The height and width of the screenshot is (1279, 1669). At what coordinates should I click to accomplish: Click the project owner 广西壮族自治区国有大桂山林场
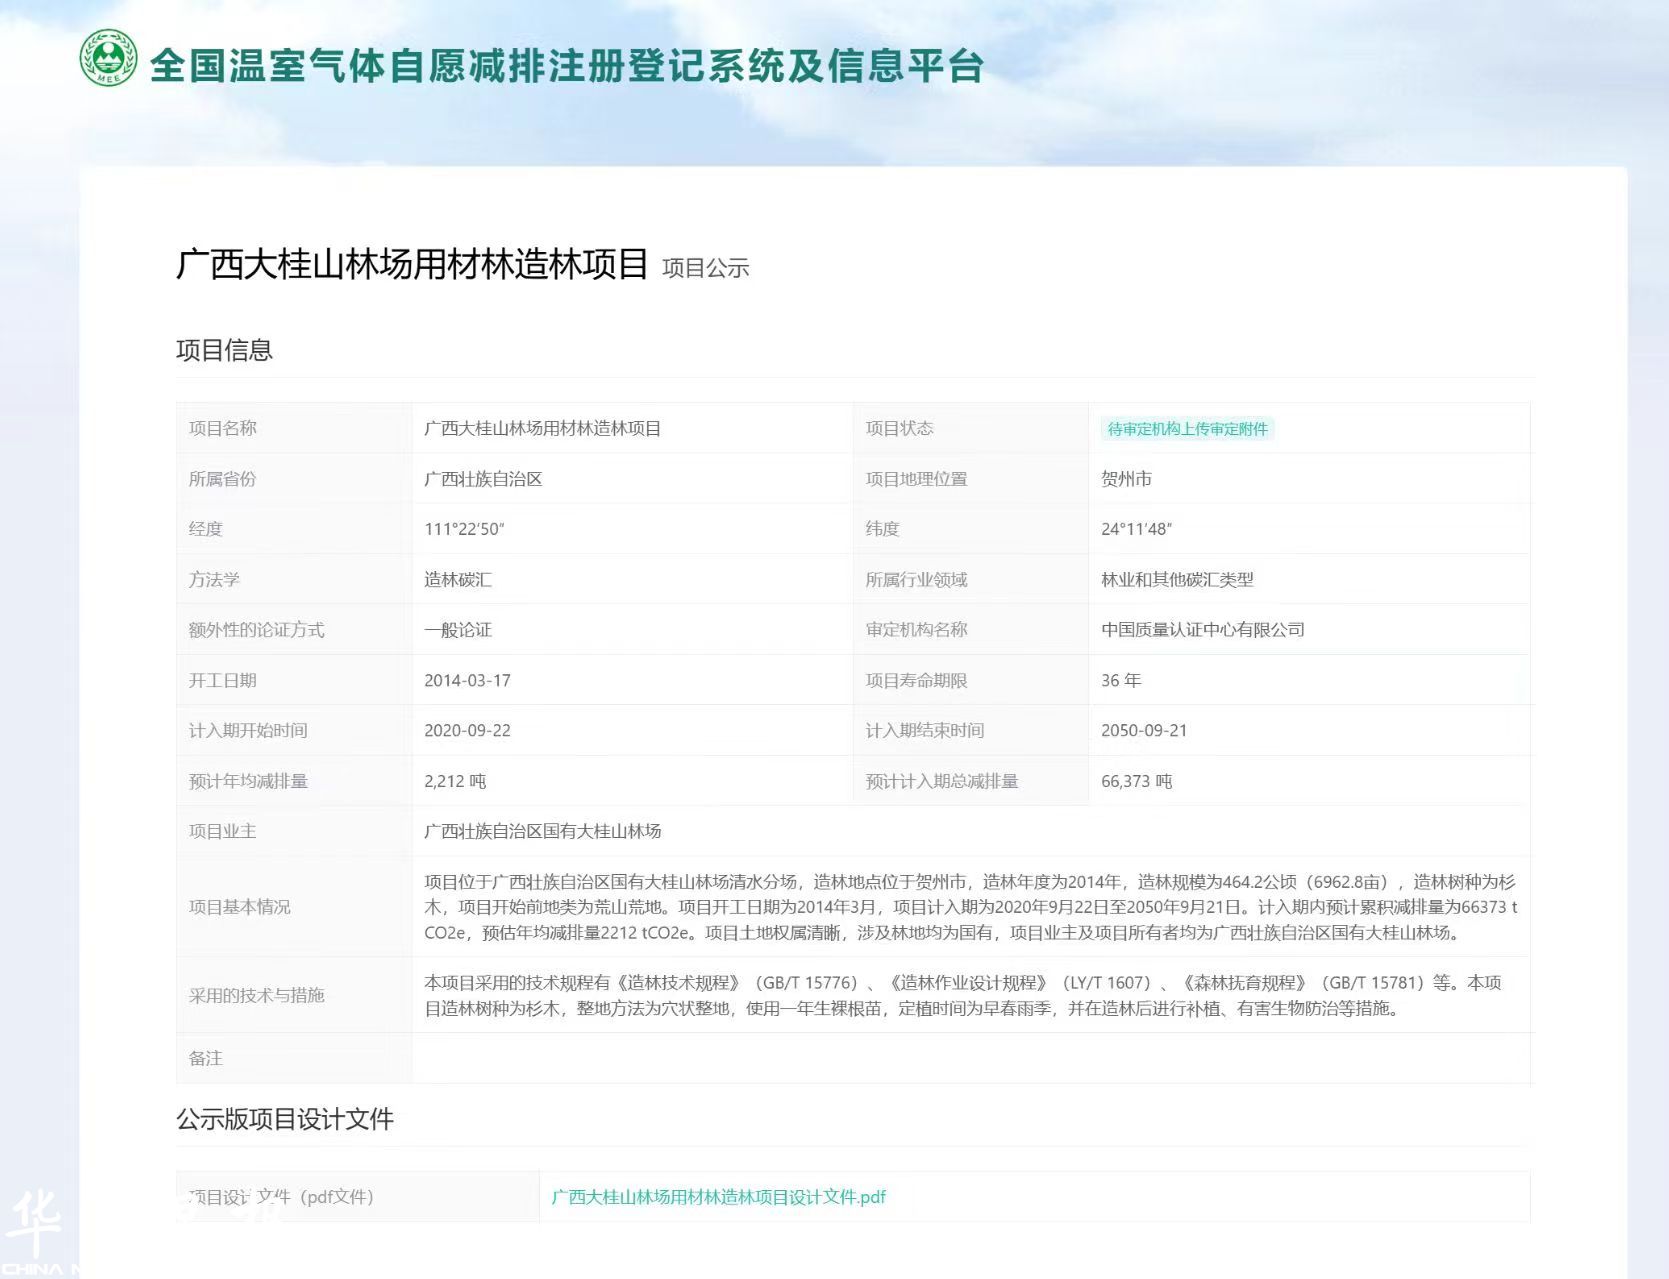point(542,831)
